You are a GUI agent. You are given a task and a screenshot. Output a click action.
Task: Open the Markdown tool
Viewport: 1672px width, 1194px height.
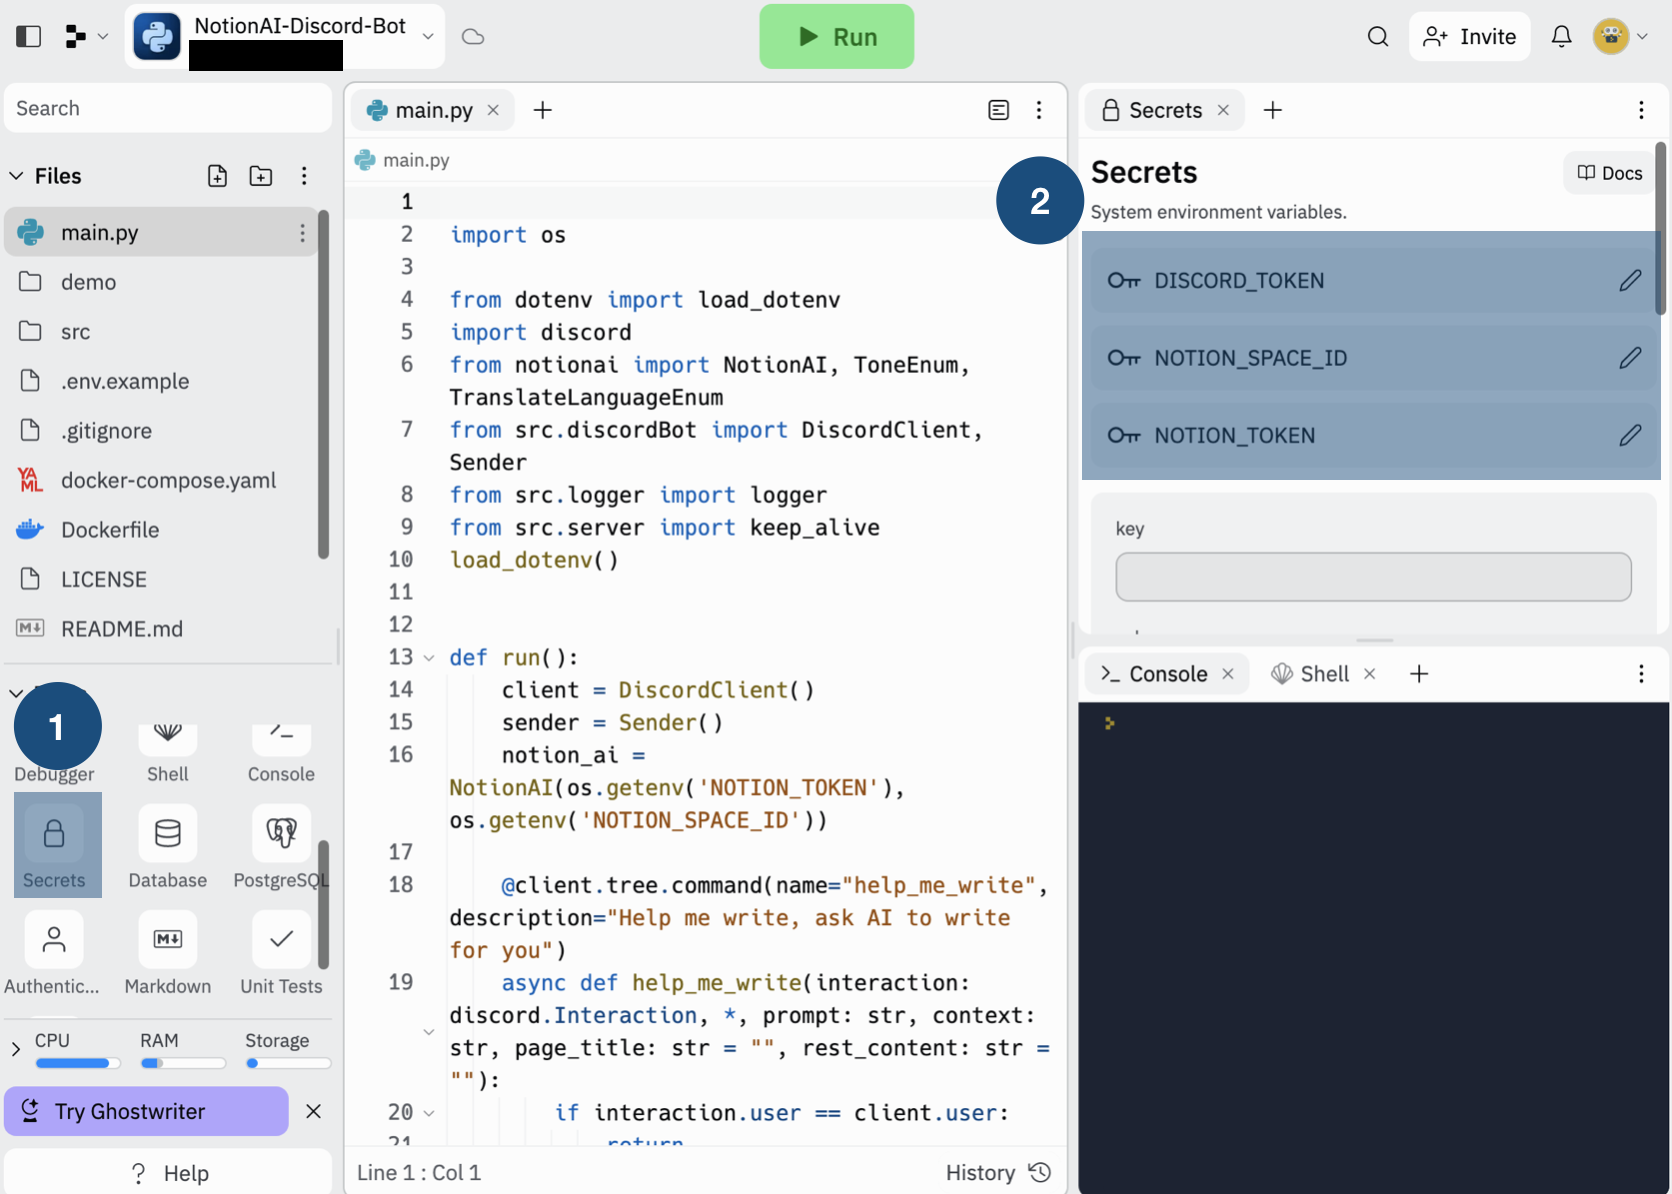pos(168,952)
